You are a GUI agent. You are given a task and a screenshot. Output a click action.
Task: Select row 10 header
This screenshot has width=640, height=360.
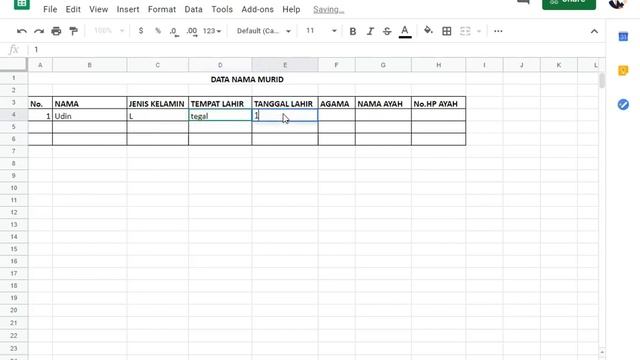coord(13,188)
